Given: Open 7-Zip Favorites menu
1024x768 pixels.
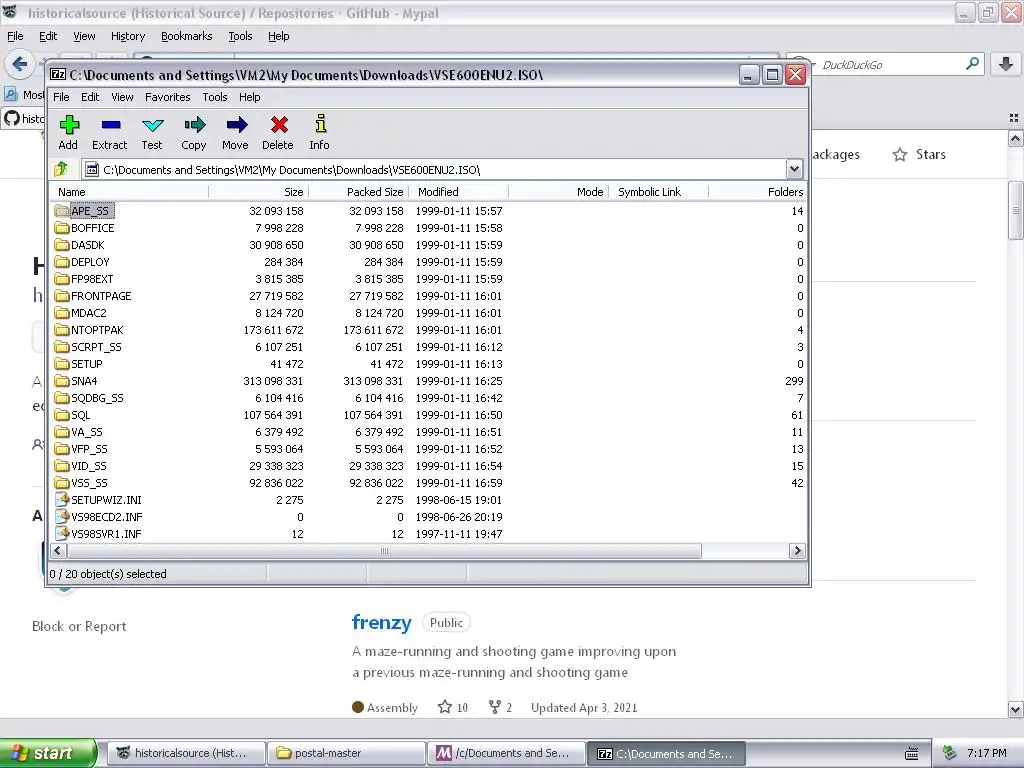Looking at the screenshot, I should (x=168, y=97).
